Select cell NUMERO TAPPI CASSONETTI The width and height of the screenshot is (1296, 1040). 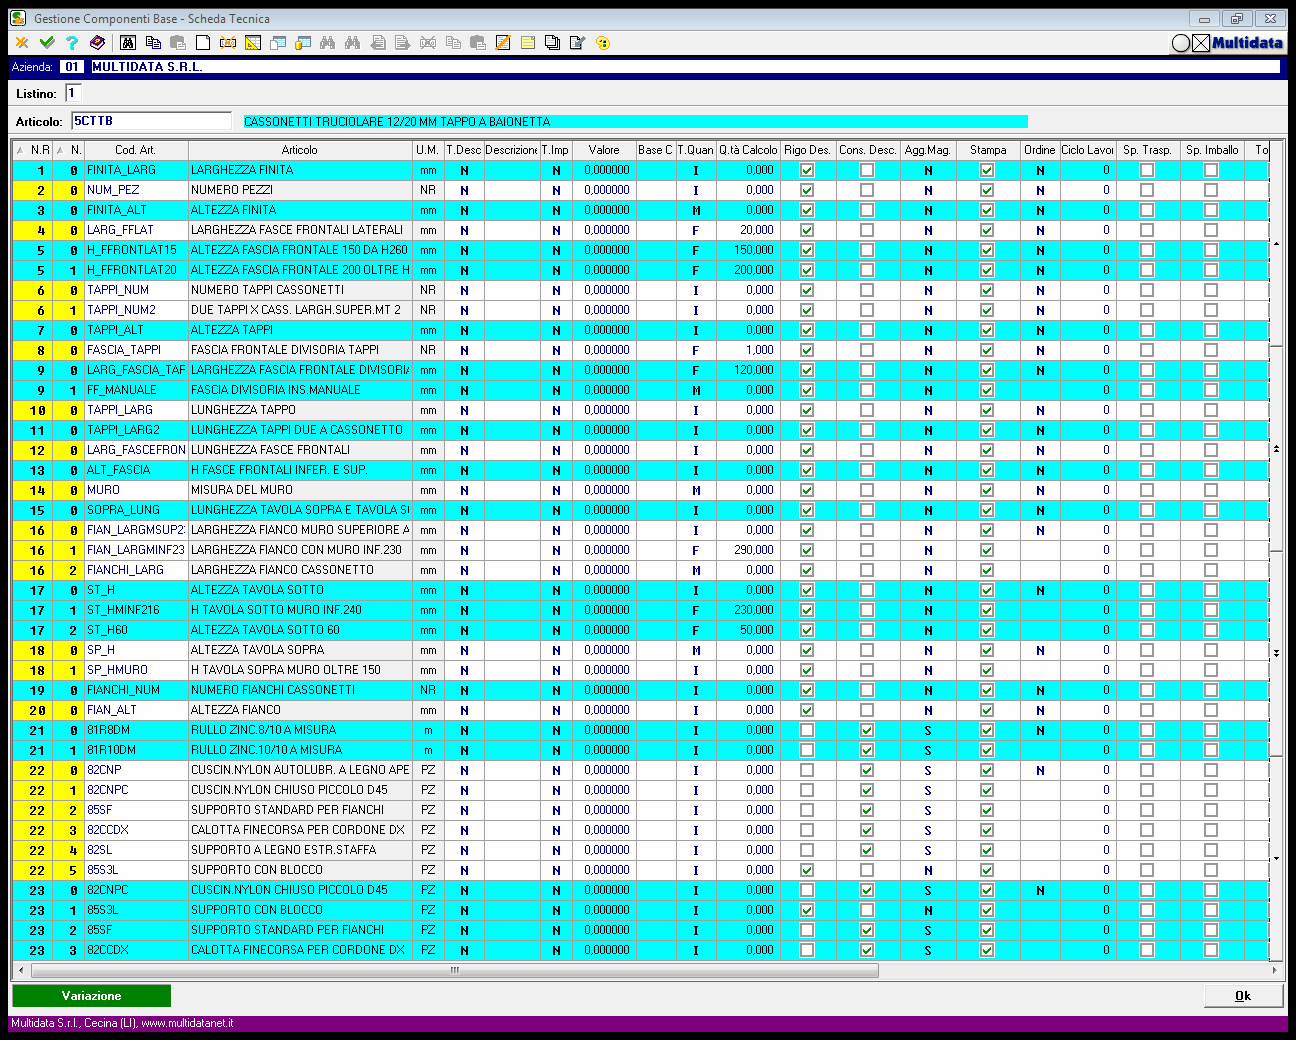pyautogui.click(x=300, y=290)
